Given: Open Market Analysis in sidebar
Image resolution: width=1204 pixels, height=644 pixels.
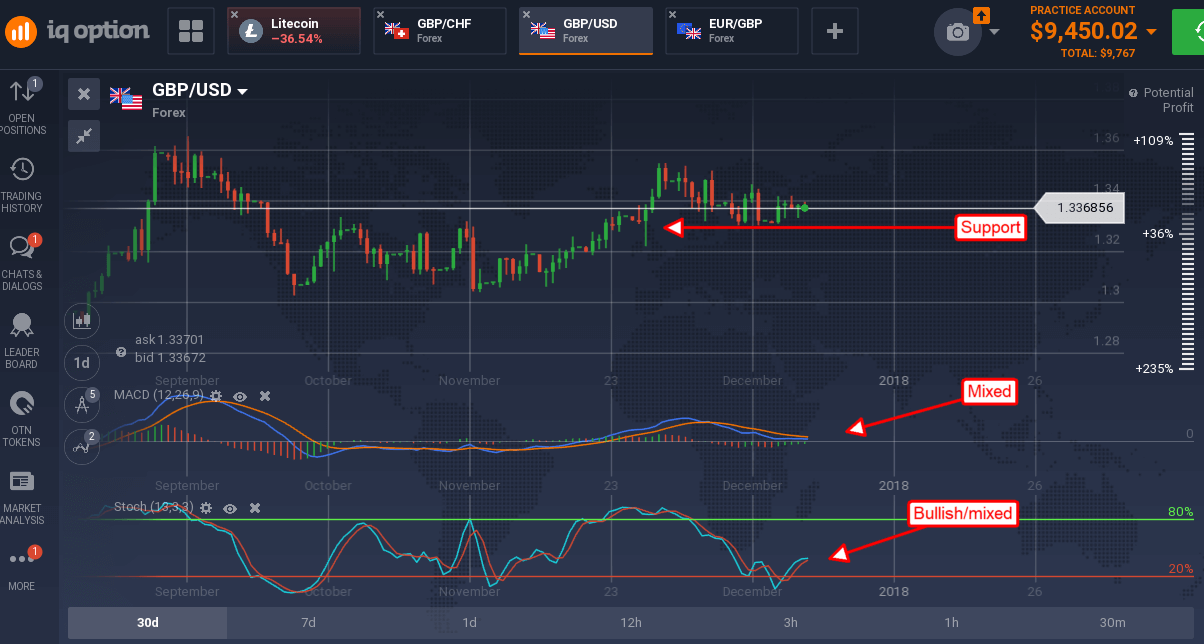Looking at the screenshot, I should click(x=22, y=498).
